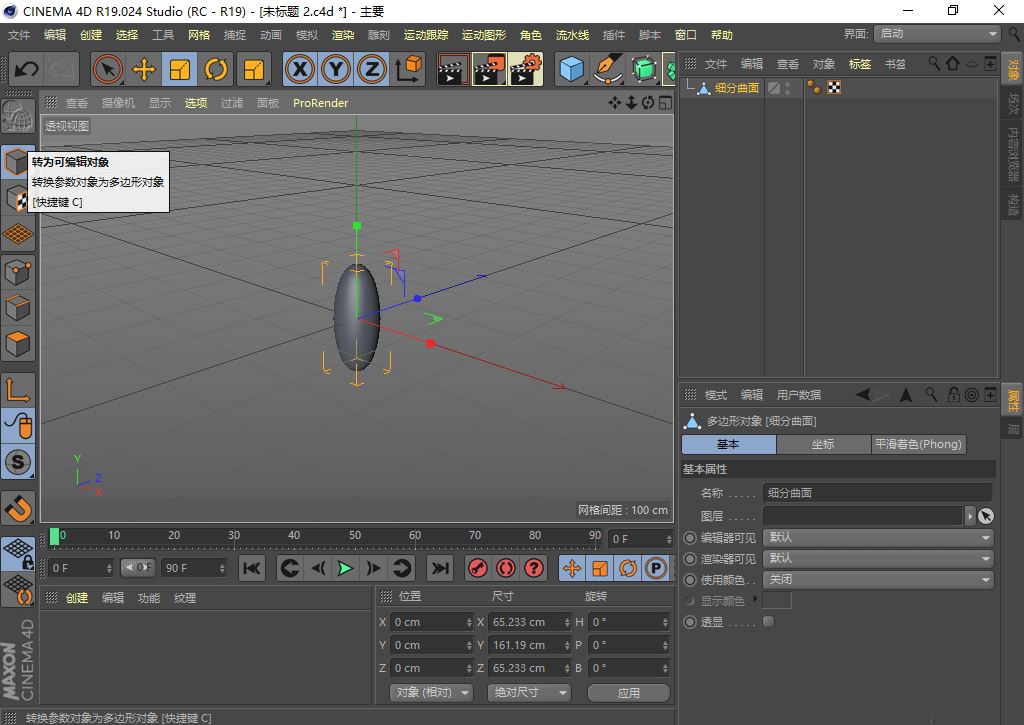This screenshot has height=725, width=1024.
Task: Open the 绝对尺寸 dropdown
Action: click(x=529, y=692)
